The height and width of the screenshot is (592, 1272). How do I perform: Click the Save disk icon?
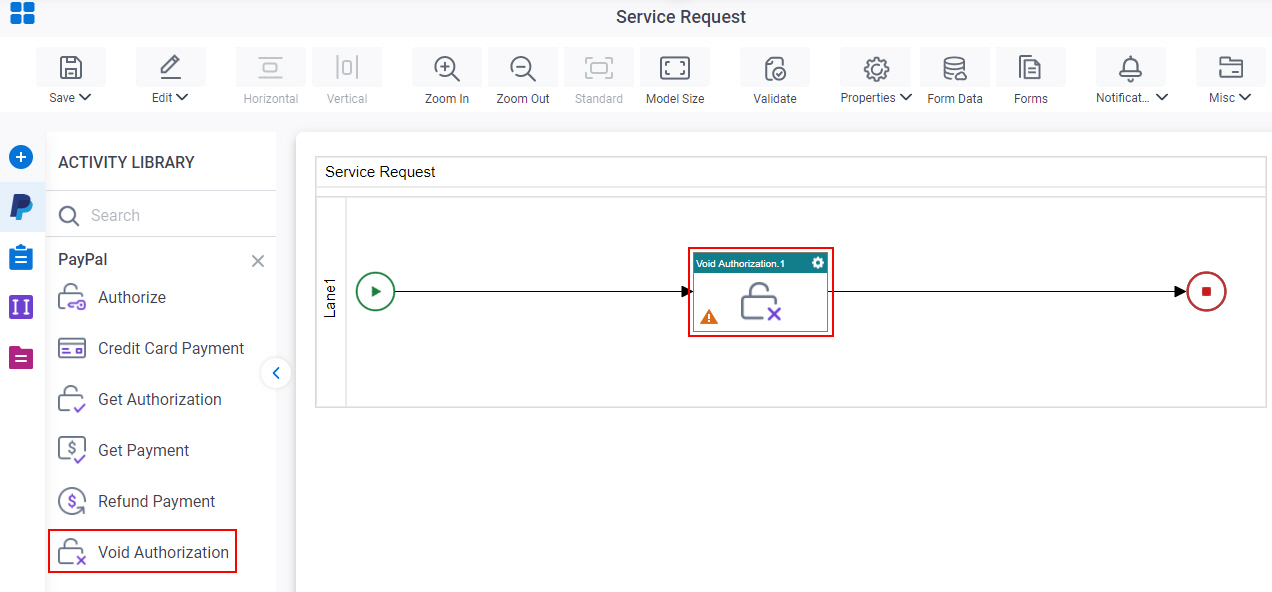tap(71, 68)
